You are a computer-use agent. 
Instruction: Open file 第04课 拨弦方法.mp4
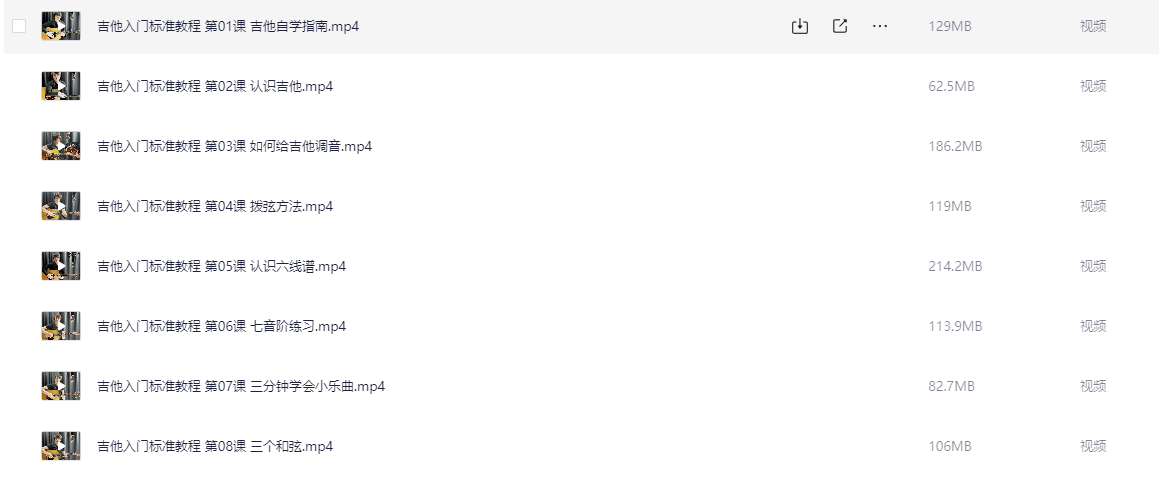pyautogui.click(x=215, y=206)
